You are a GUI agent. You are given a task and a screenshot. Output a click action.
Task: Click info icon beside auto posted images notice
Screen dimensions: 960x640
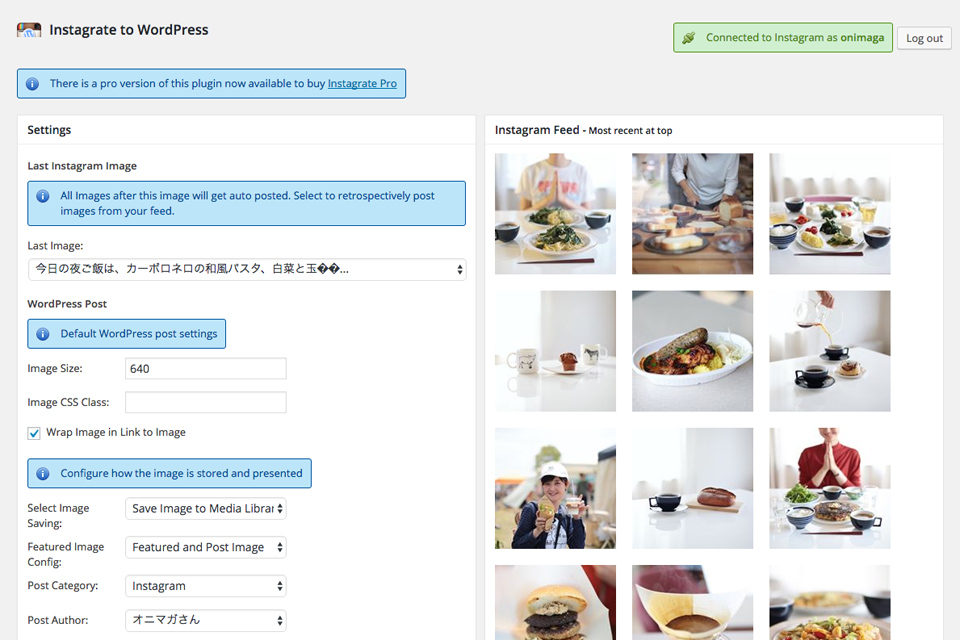coord(43,196)
